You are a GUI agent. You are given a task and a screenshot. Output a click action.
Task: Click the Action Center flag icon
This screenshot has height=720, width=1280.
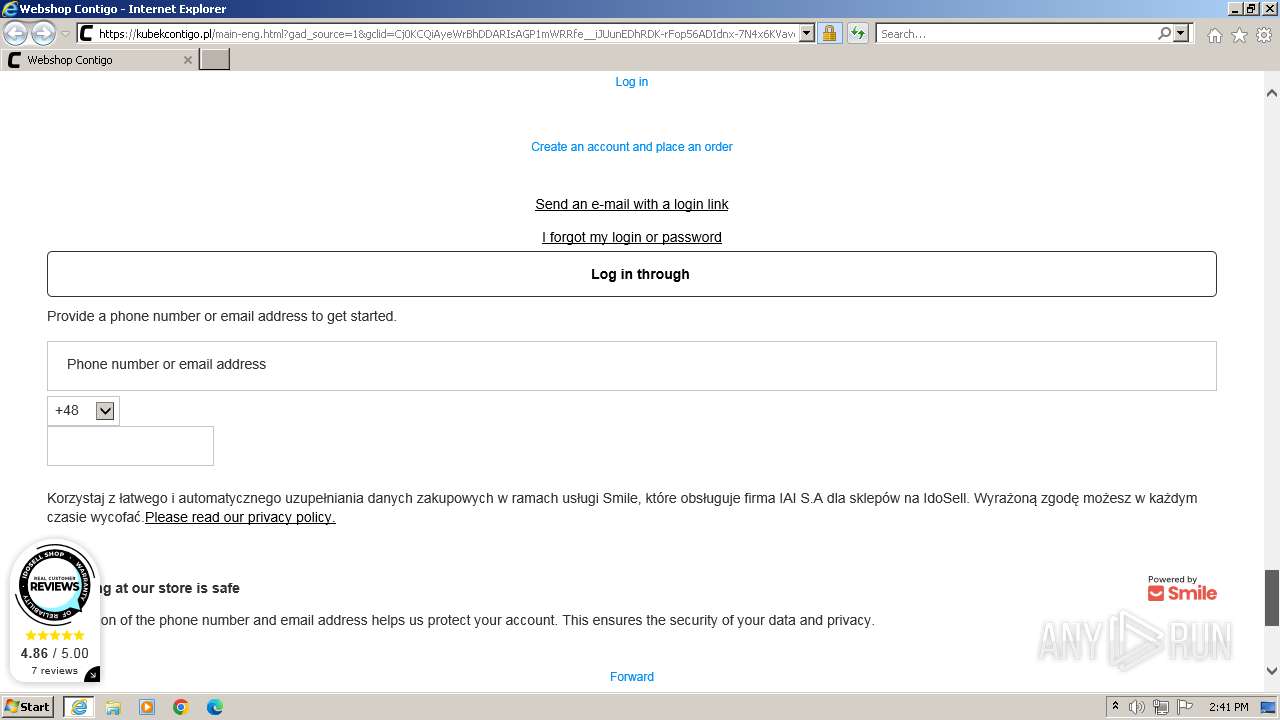[x=1185, y=707]
